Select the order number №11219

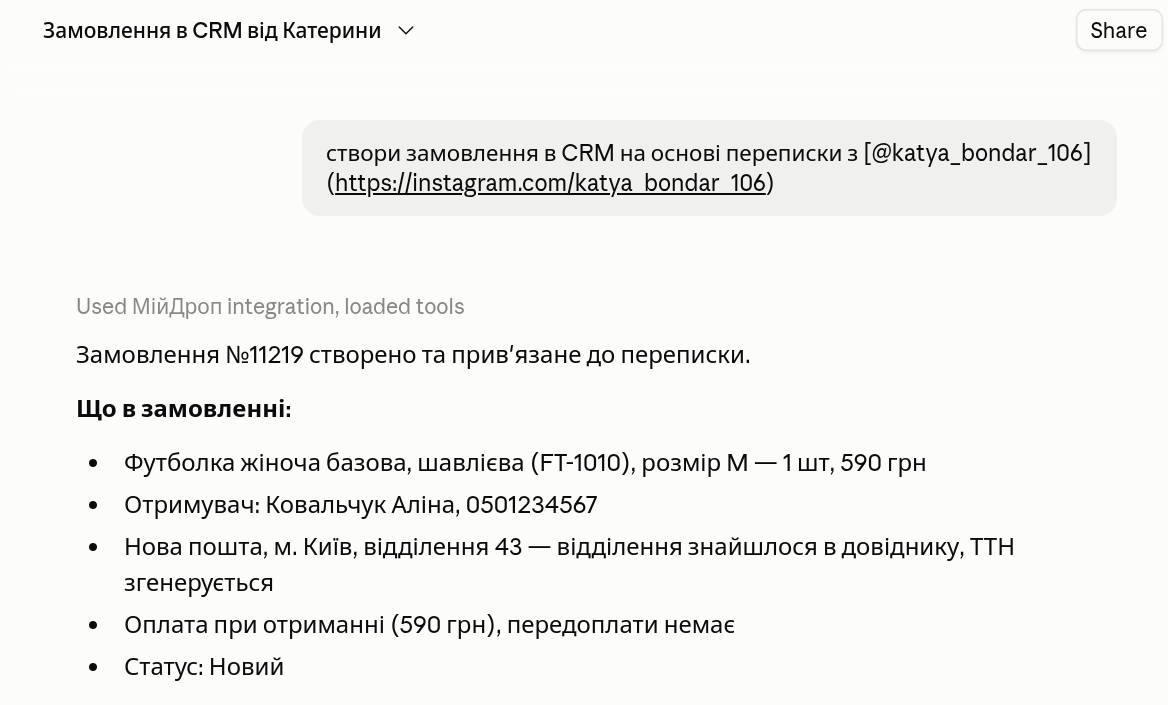(264, 355)
